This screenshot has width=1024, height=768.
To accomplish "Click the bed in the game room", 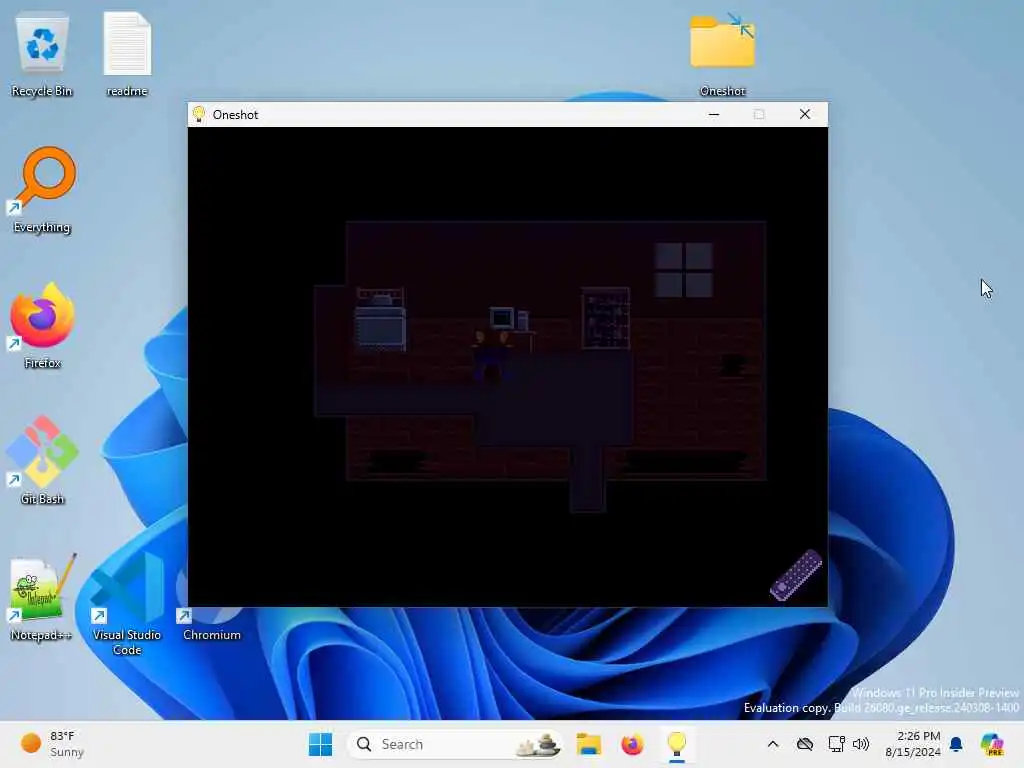I will [x=381, y=319].
